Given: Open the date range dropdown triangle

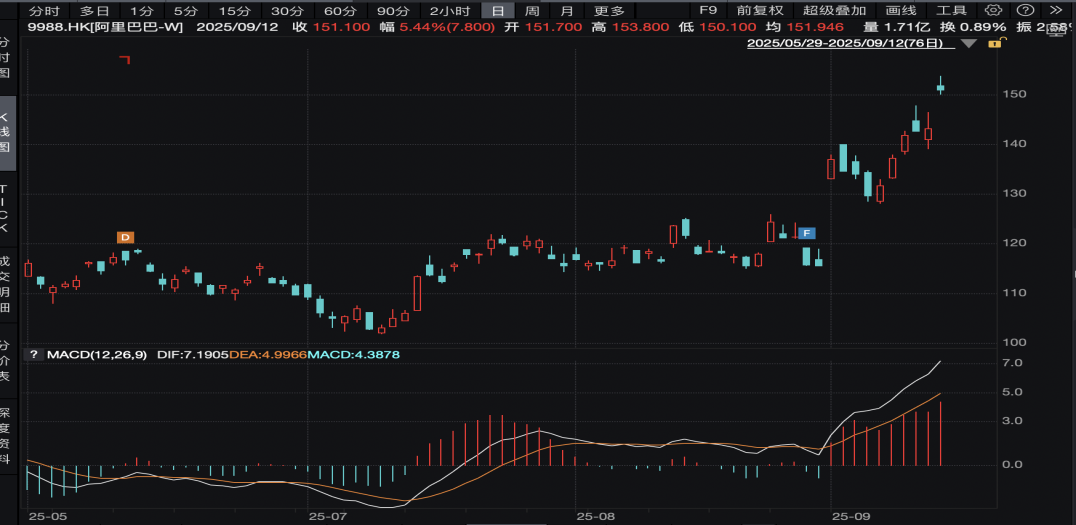Looking at the screenshot, I should coord(968,43).
